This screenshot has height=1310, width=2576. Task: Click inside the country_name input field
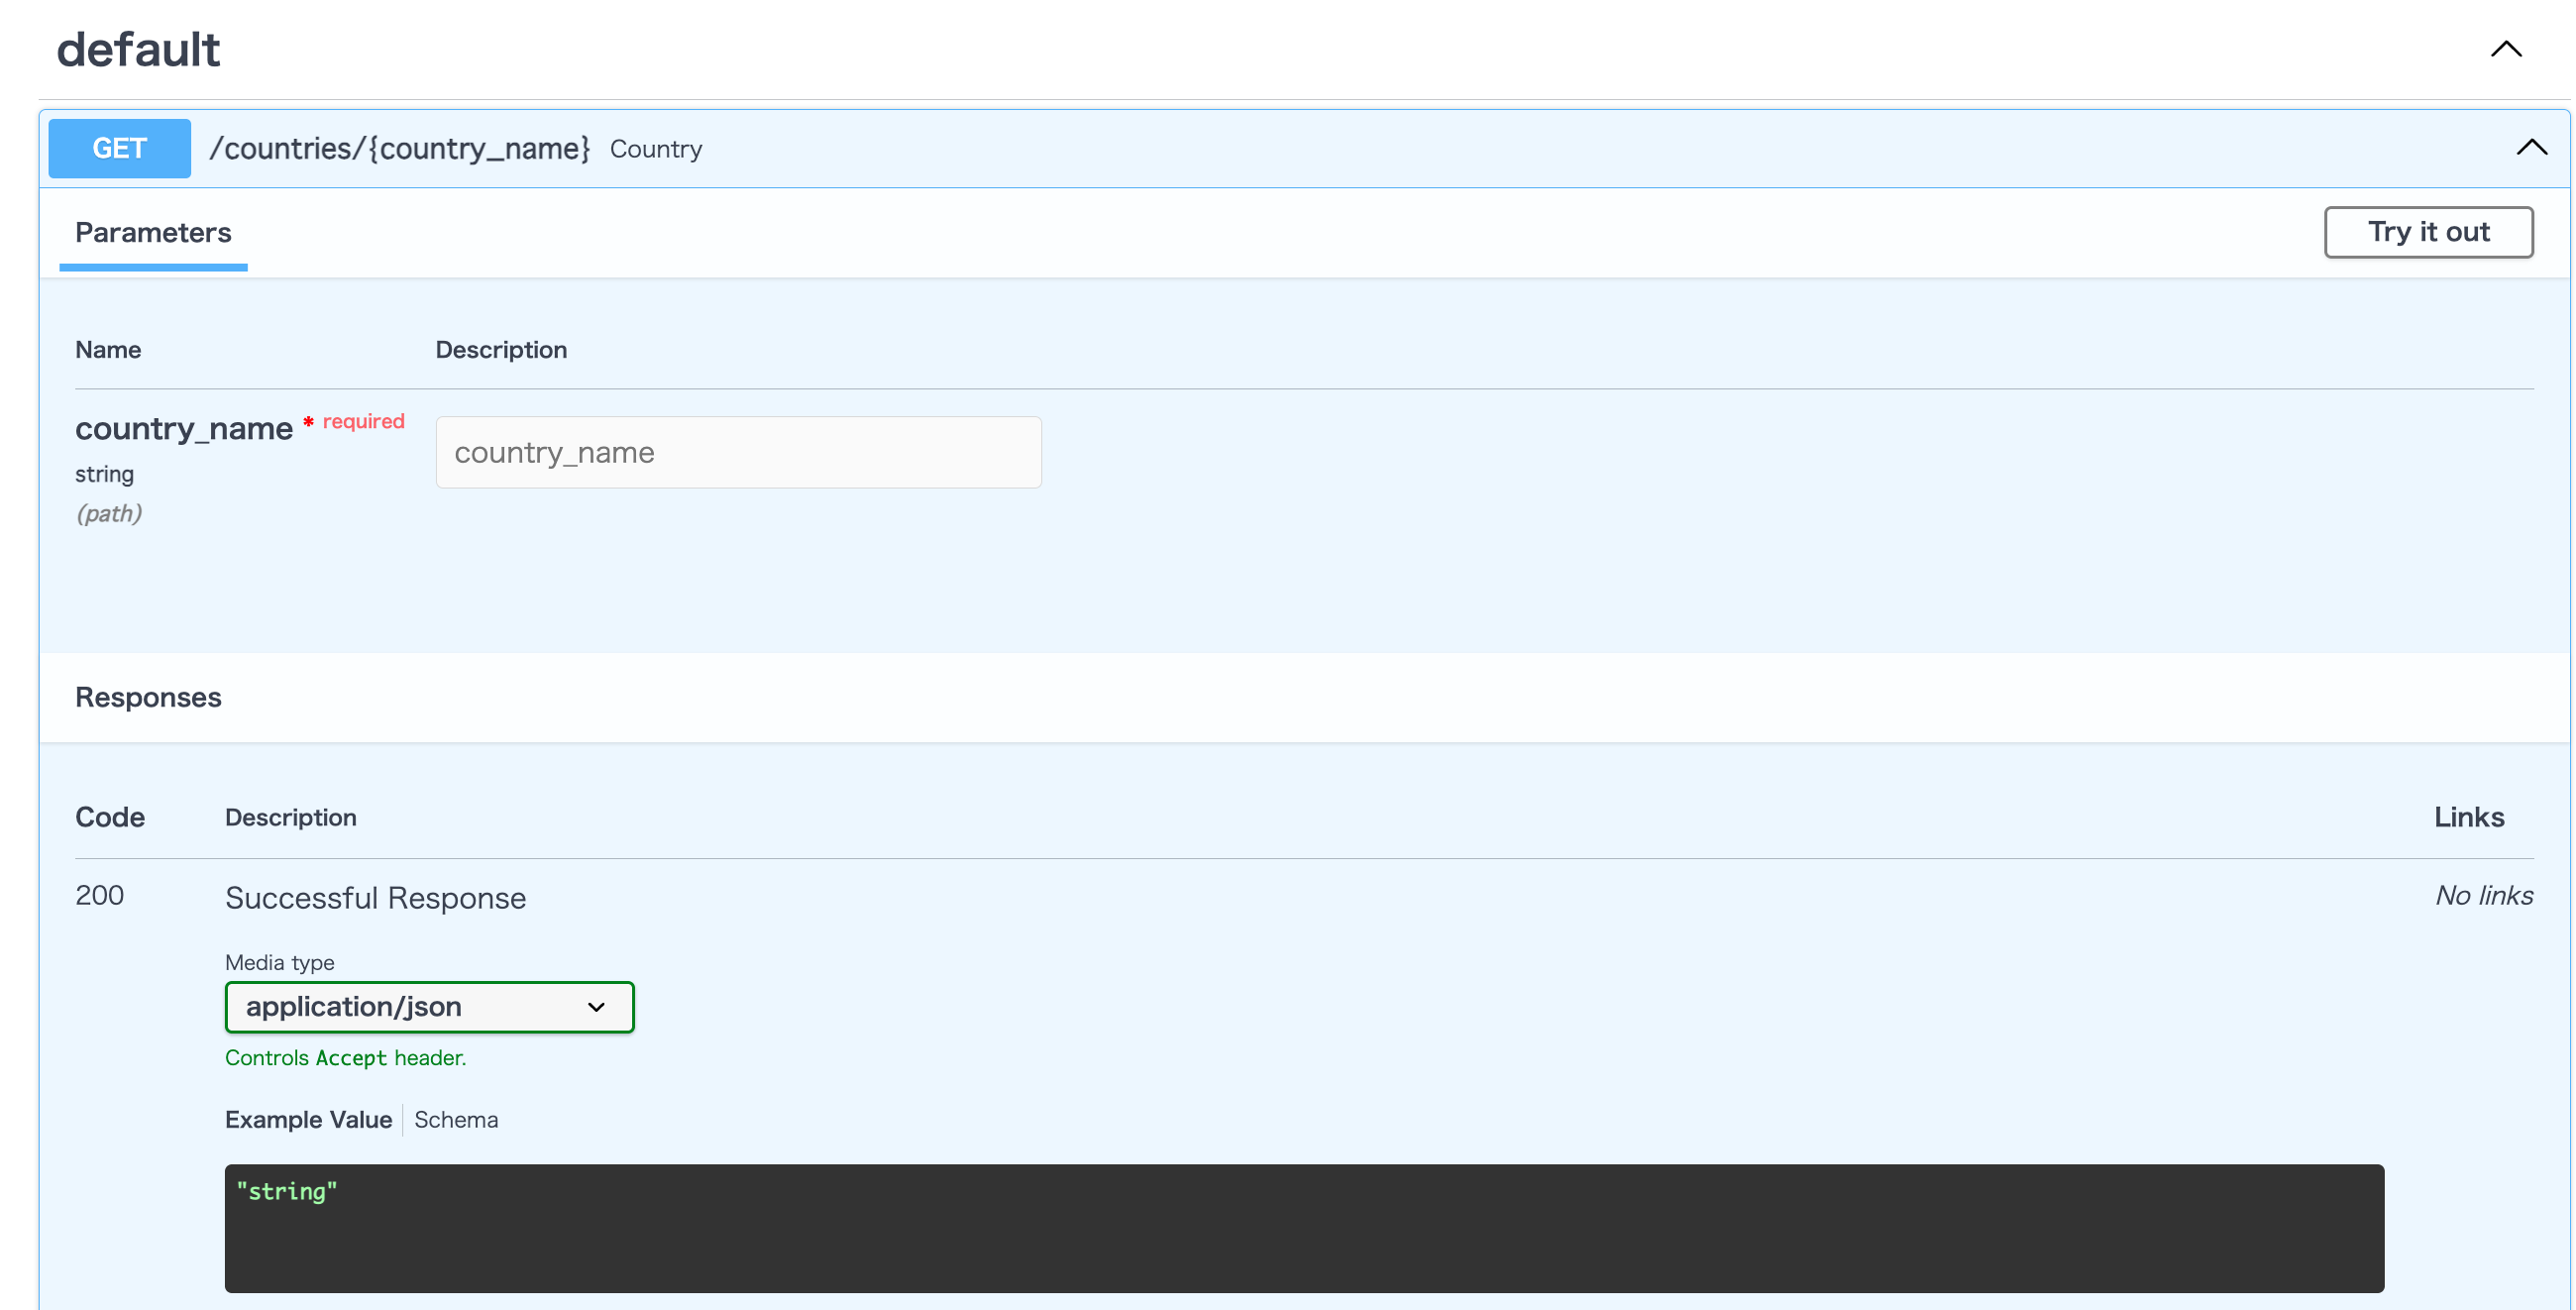[x=737, y=452]
